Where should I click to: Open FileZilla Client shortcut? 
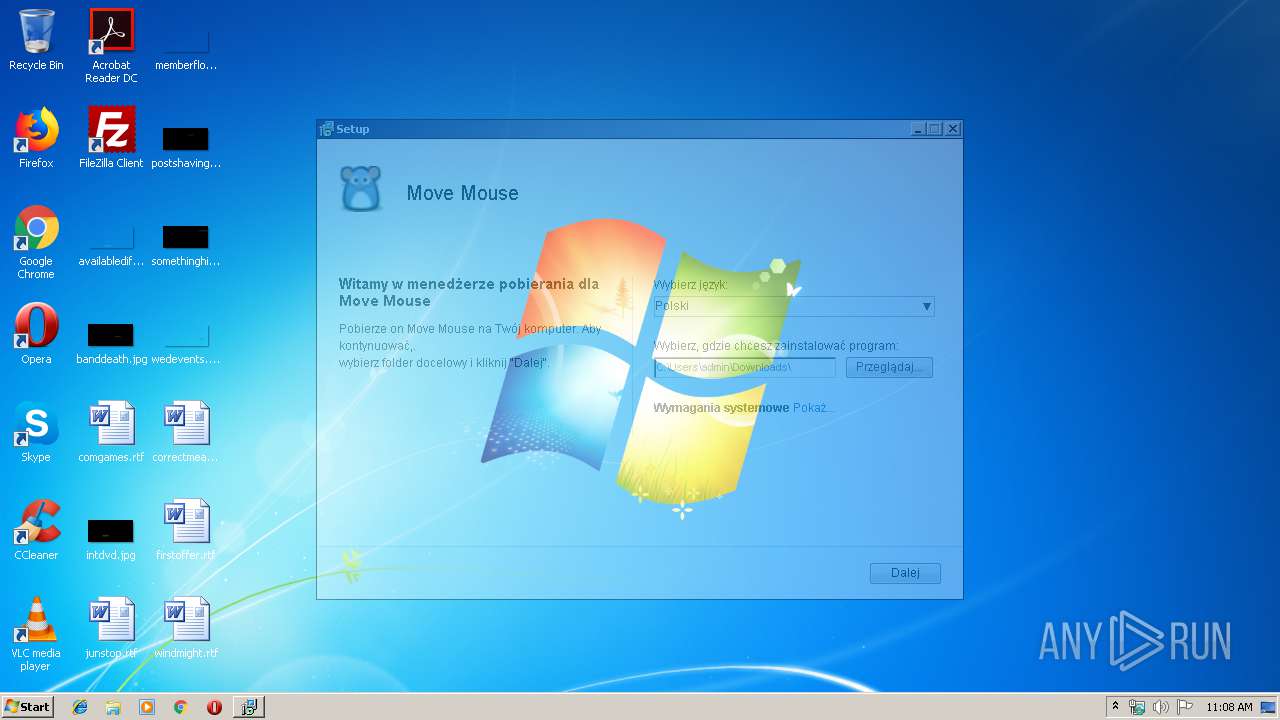click(111, 138)
